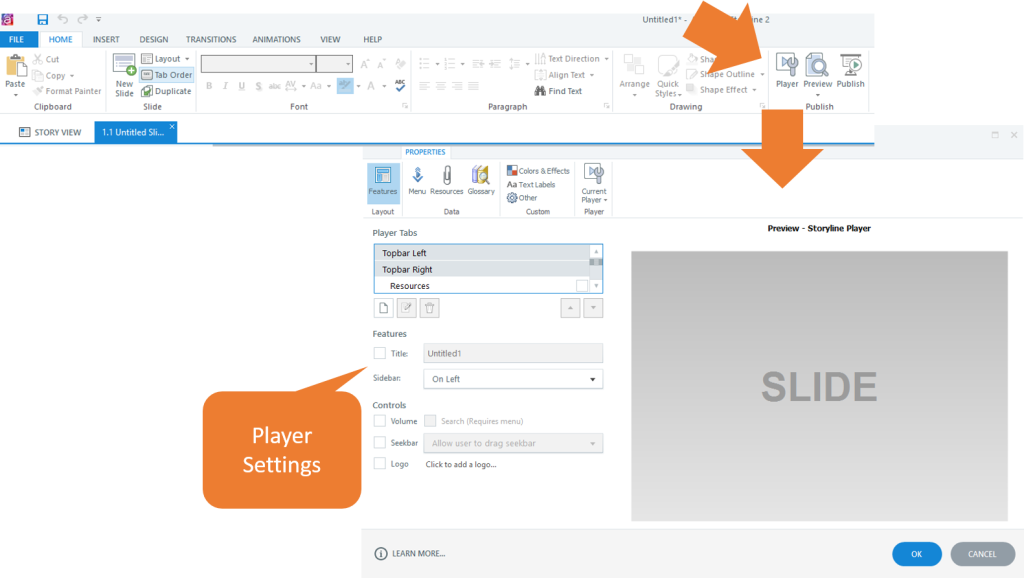This screenshot has width=1024, height=578.
Task: Open the font name combo box
Action: [x=258, y=63]
